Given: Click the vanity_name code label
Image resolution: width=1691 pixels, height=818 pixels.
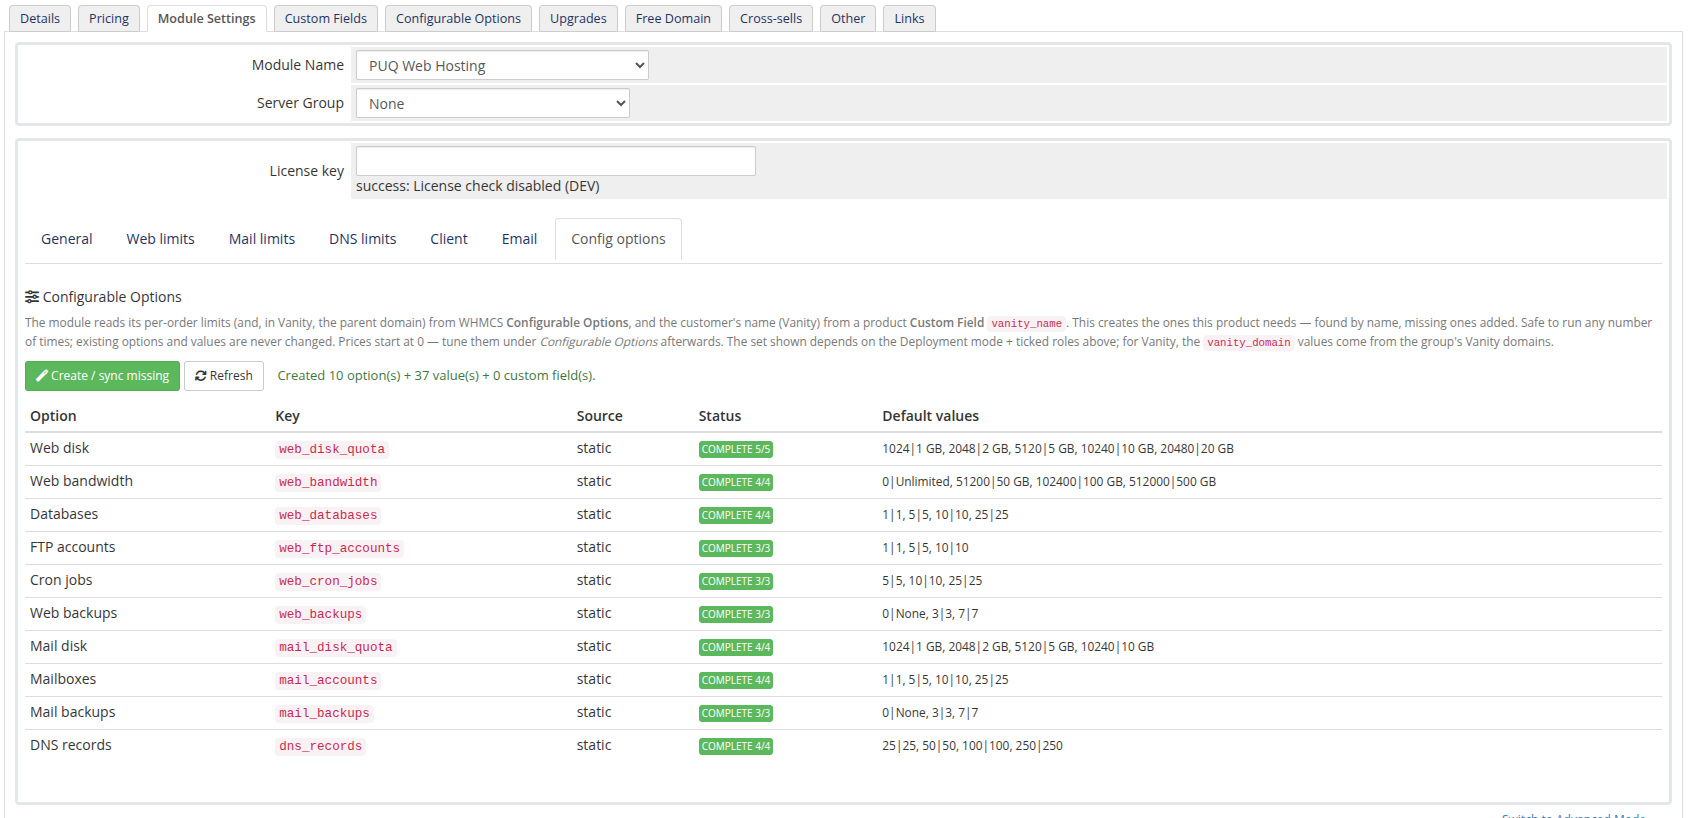Looking at the screenshot, I should coord(1026,323).
